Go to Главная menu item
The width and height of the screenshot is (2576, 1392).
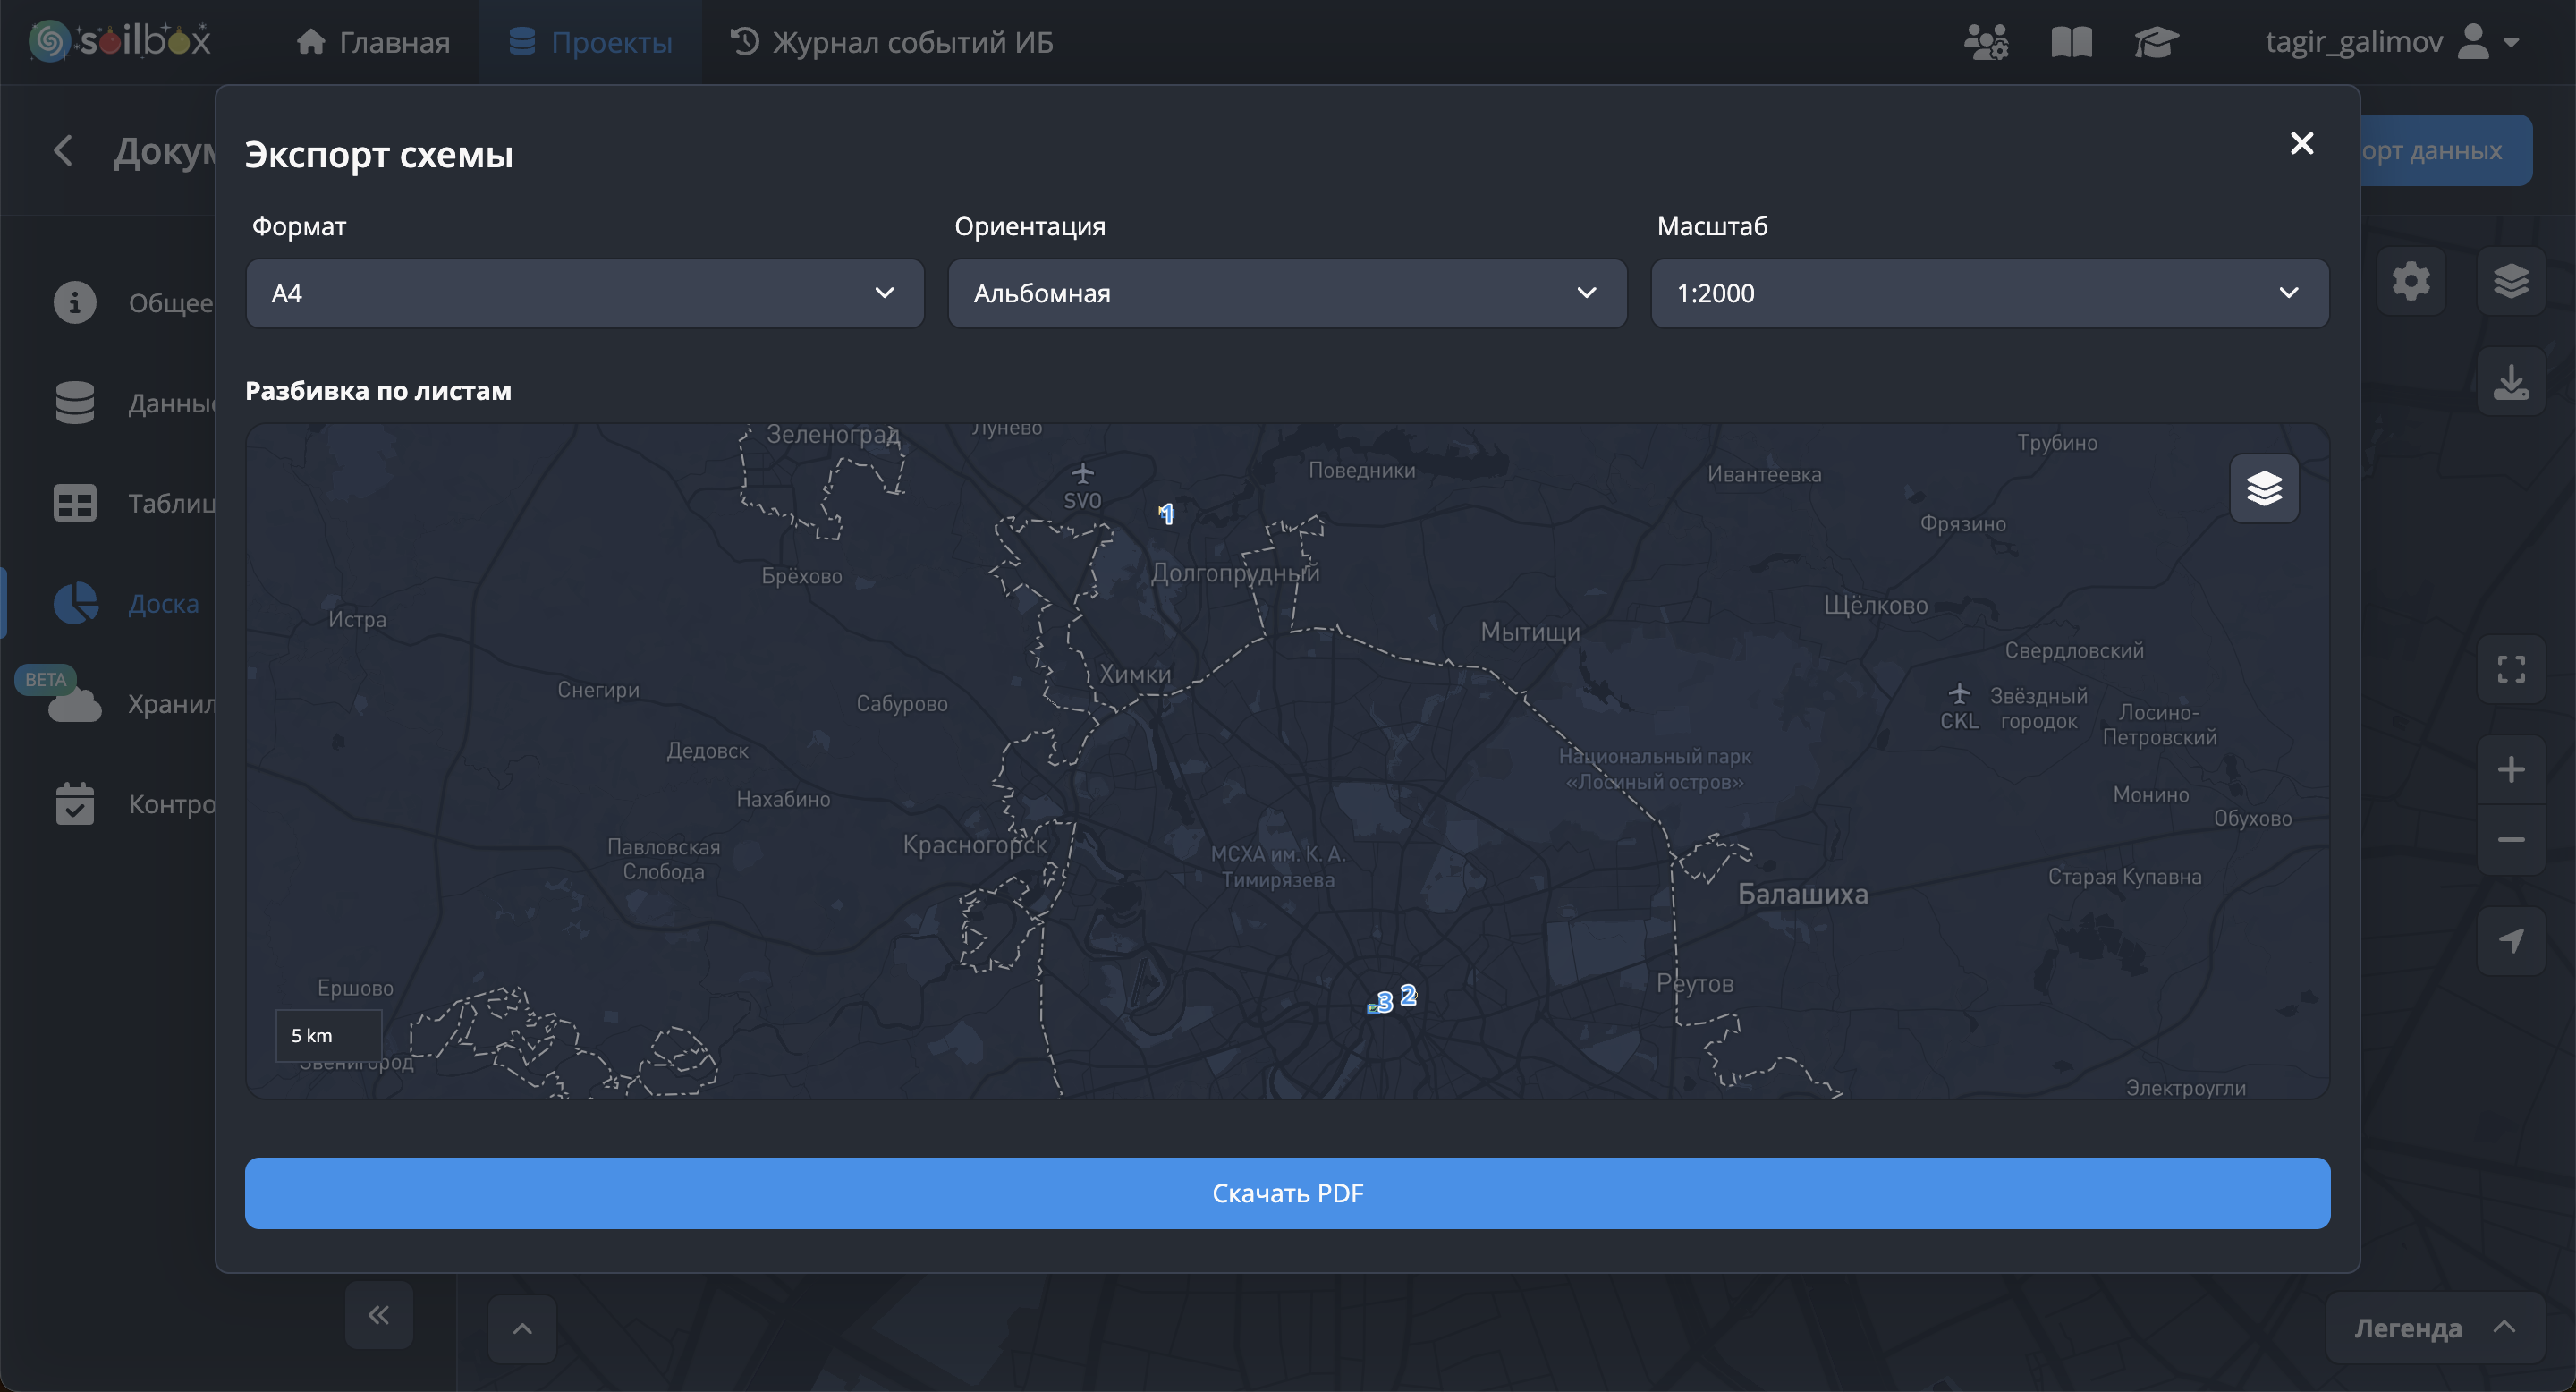373,42
